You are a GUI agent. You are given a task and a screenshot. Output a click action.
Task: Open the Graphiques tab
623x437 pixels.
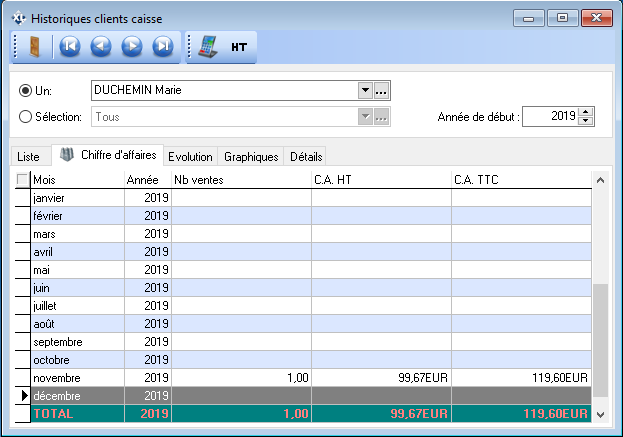click(x=251, y=157)
